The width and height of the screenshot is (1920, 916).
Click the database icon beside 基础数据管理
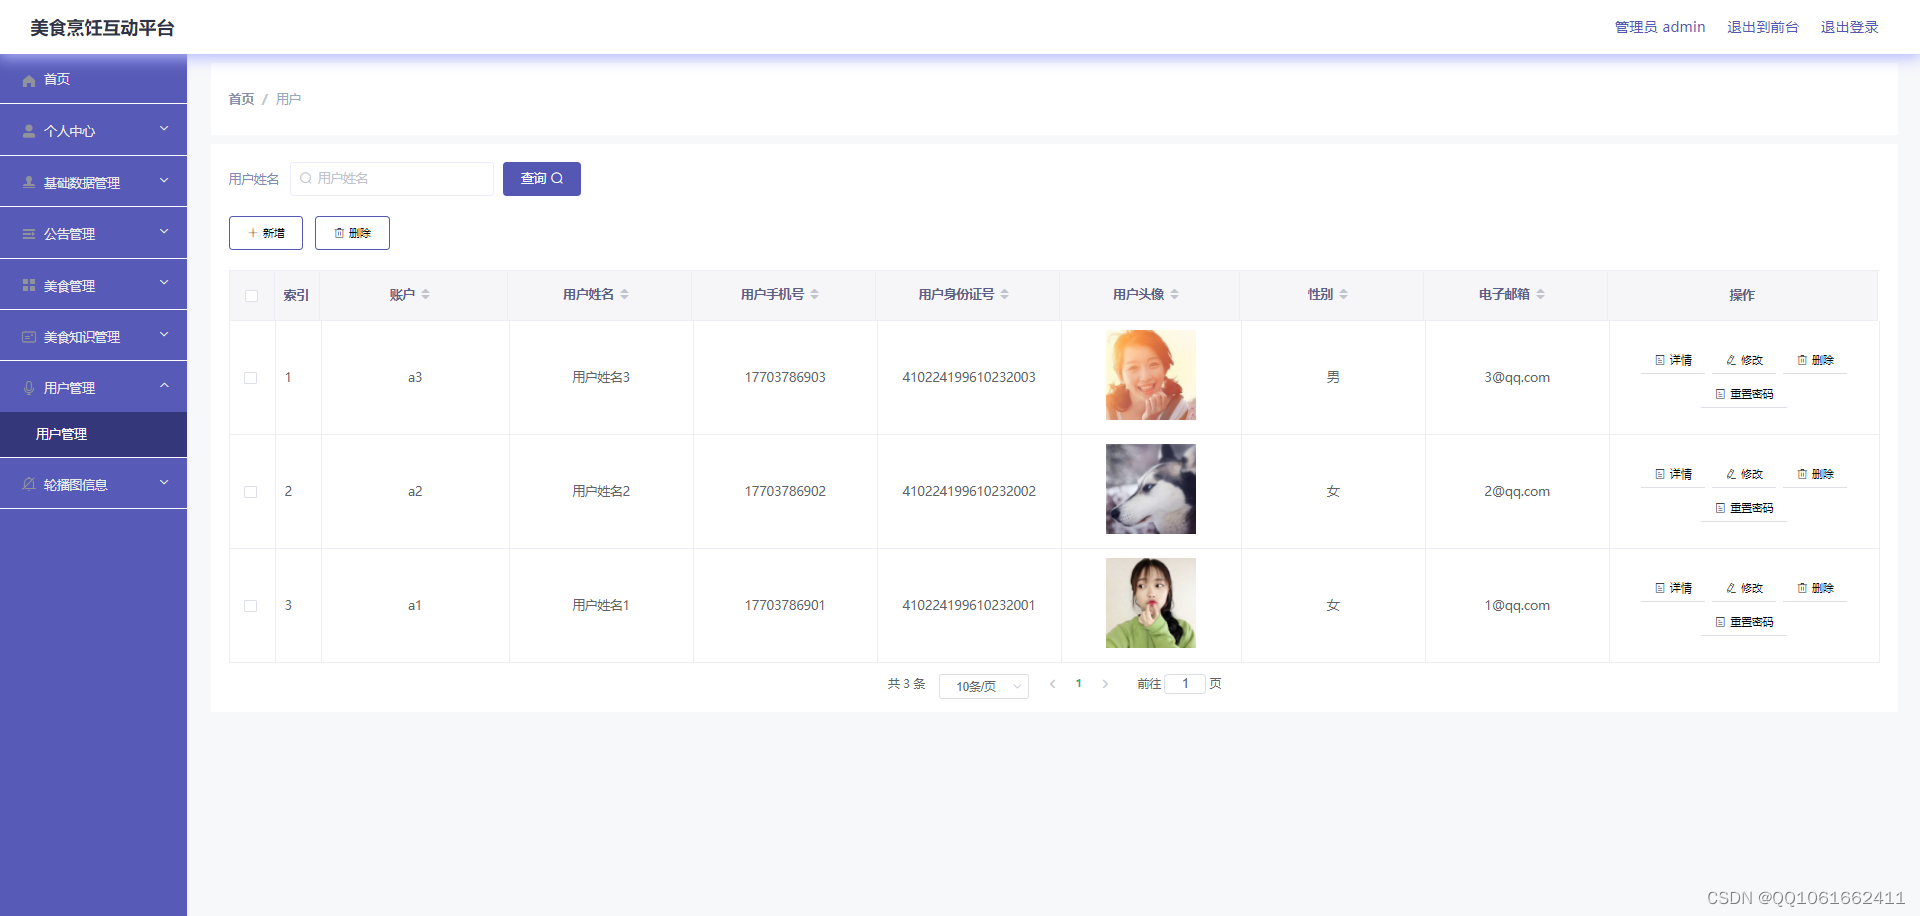(28, 181)
